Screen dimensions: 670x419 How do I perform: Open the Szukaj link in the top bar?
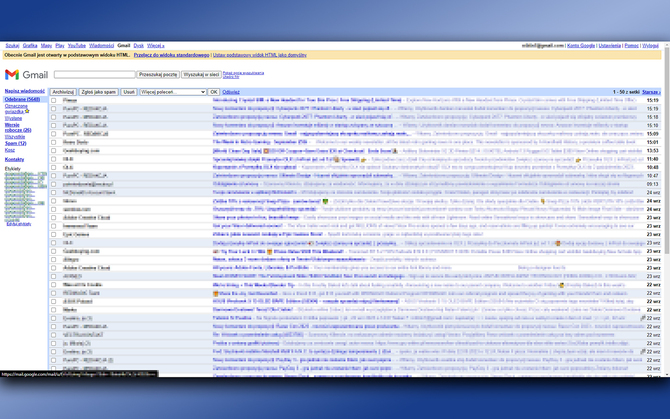point(12,46)
